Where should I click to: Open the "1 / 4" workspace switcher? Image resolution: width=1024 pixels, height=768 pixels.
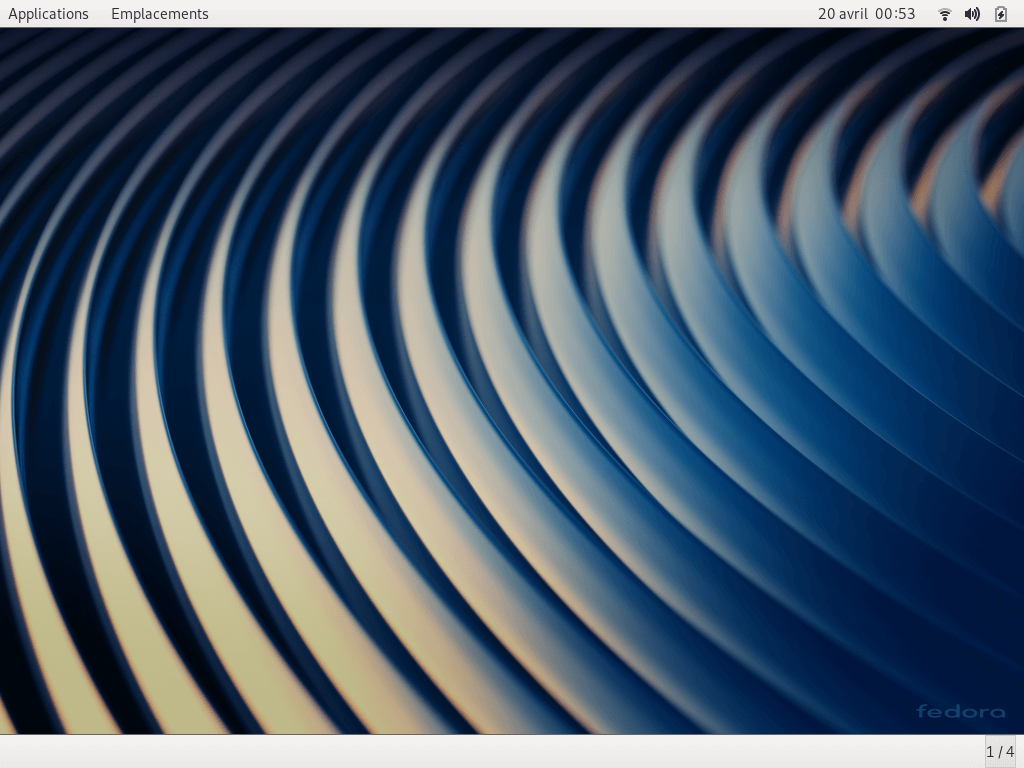pyautogui.click(x=1000, y=752)
